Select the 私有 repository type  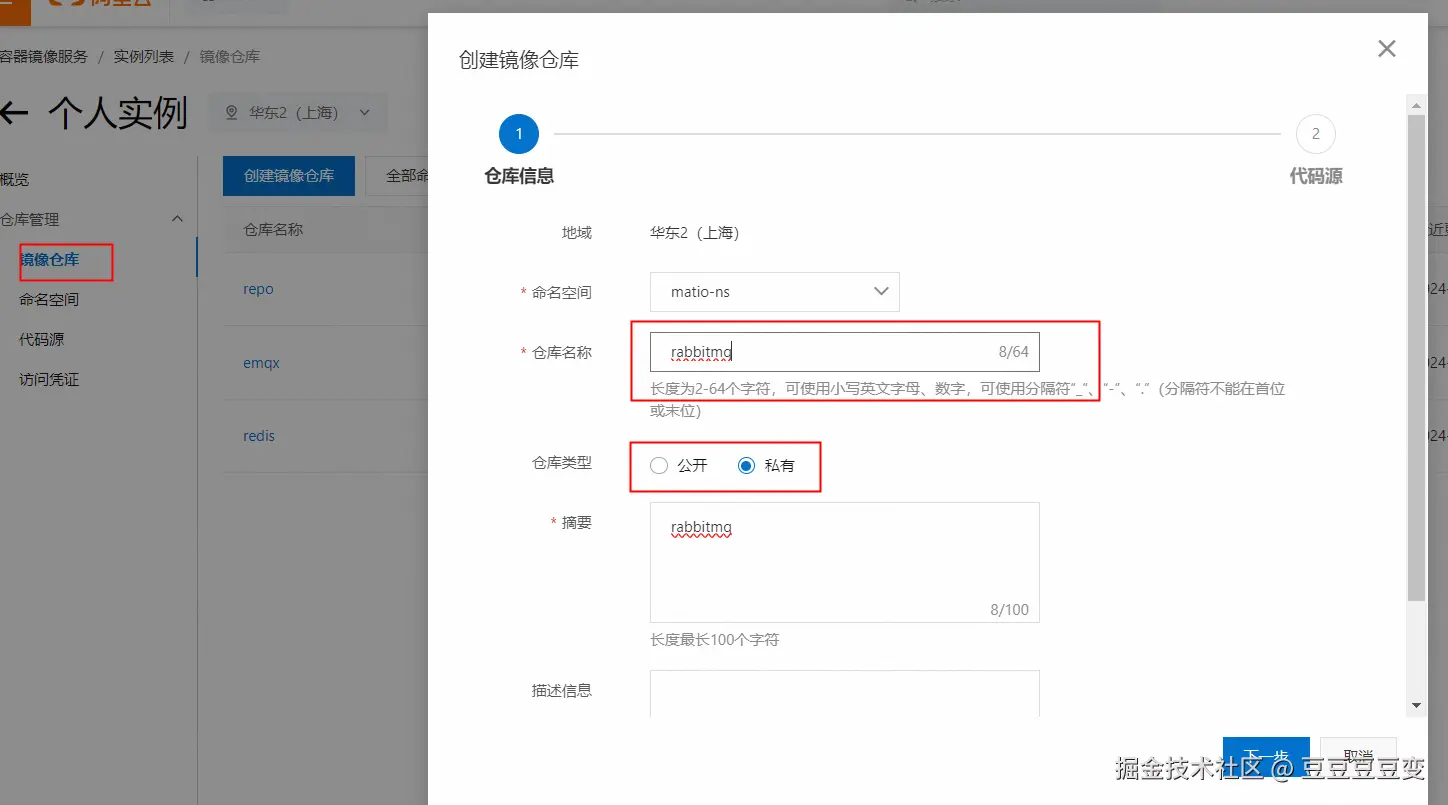point(746,465)
